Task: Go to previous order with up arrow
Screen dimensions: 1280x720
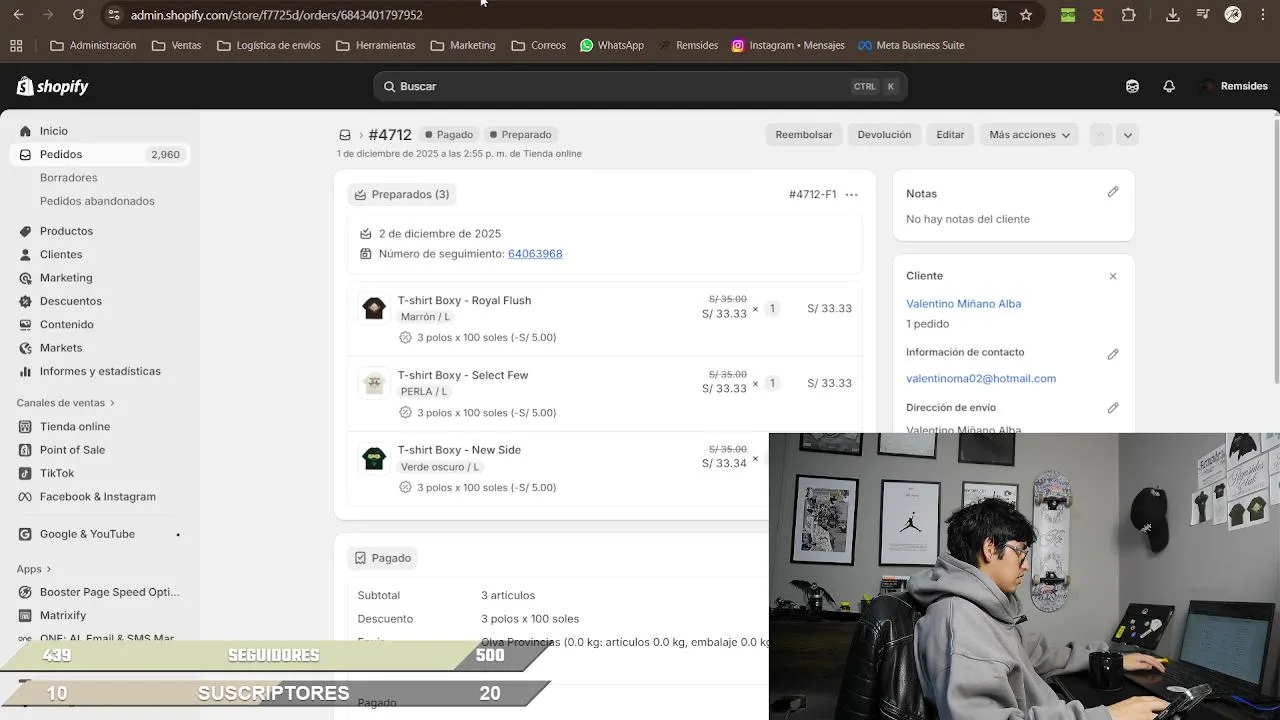Action: pyautogui.click(x=1101, y=135)
